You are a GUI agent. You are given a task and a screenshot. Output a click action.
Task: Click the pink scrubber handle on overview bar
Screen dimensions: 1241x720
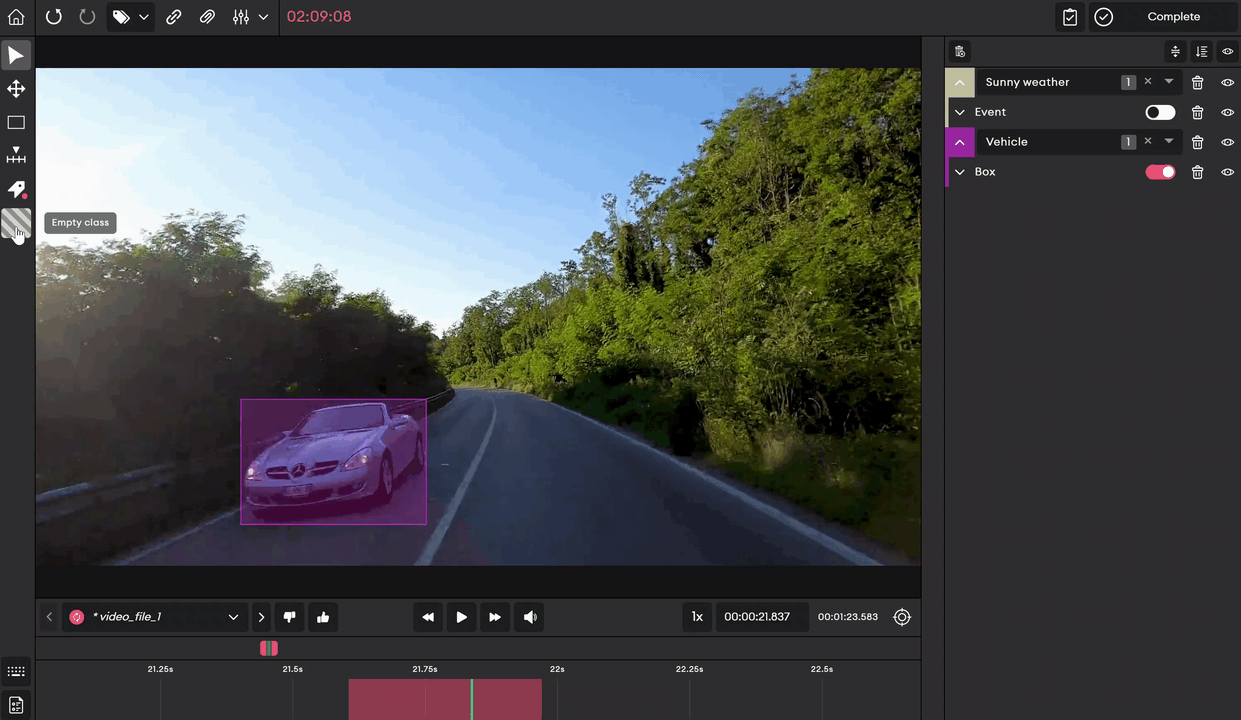coord(269,649)
